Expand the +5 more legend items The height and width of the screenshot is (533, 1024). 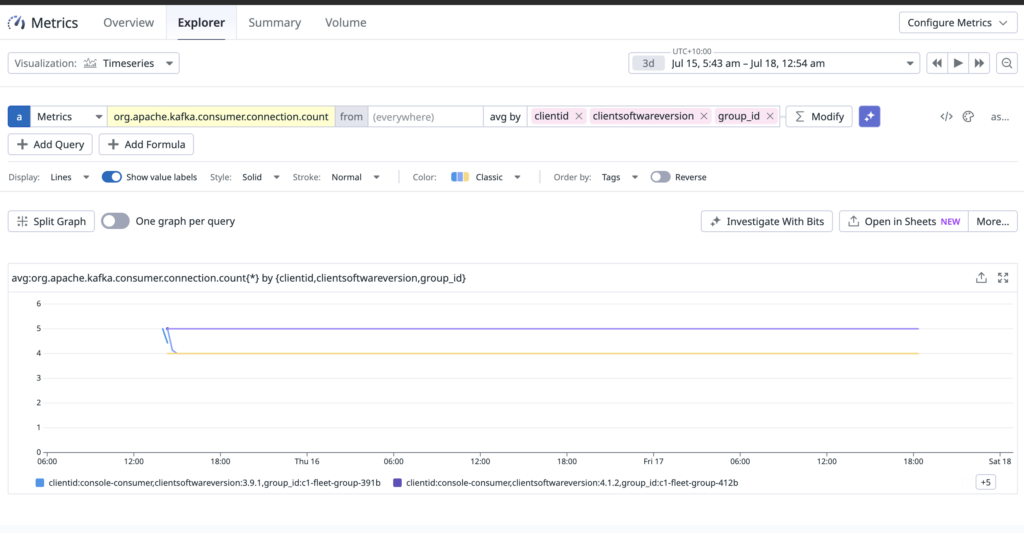(x=985, y=483)
